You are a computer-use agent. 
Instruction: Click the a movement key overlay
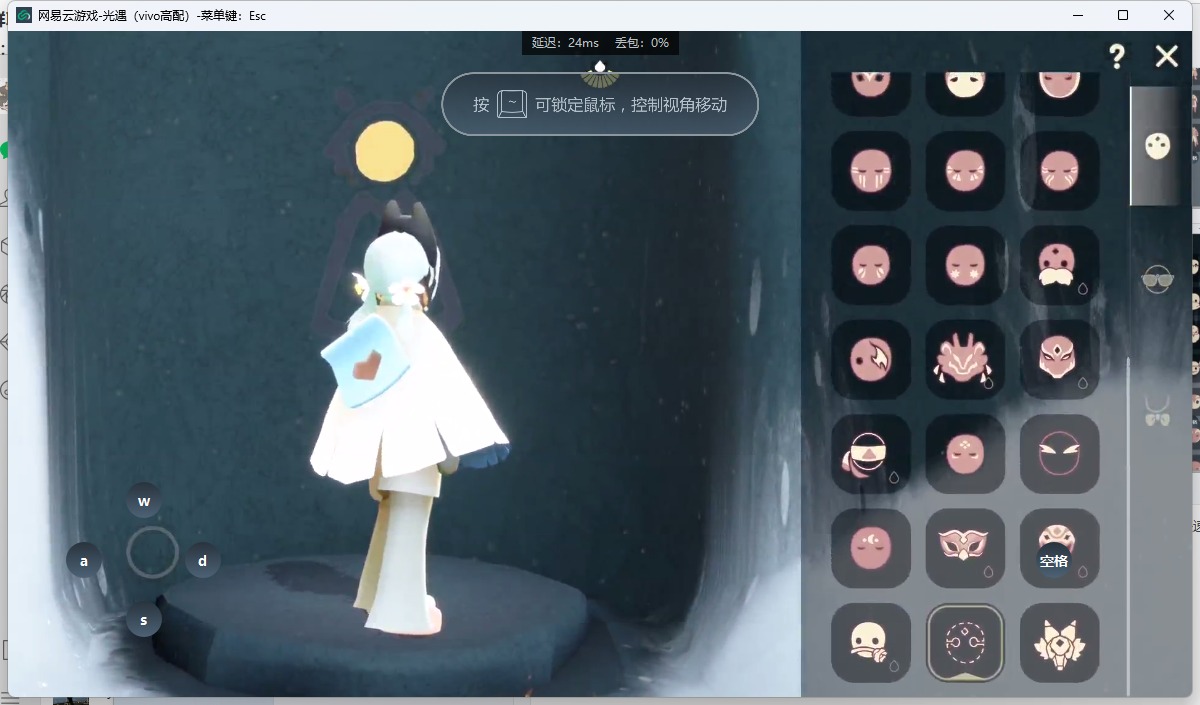(84, 561)
